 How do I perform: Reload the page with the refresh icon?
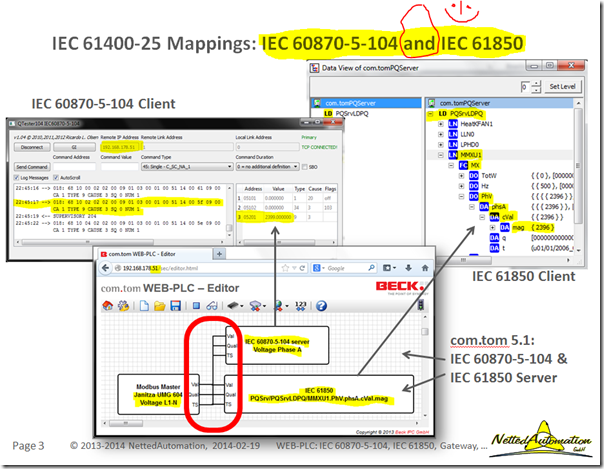302,268
